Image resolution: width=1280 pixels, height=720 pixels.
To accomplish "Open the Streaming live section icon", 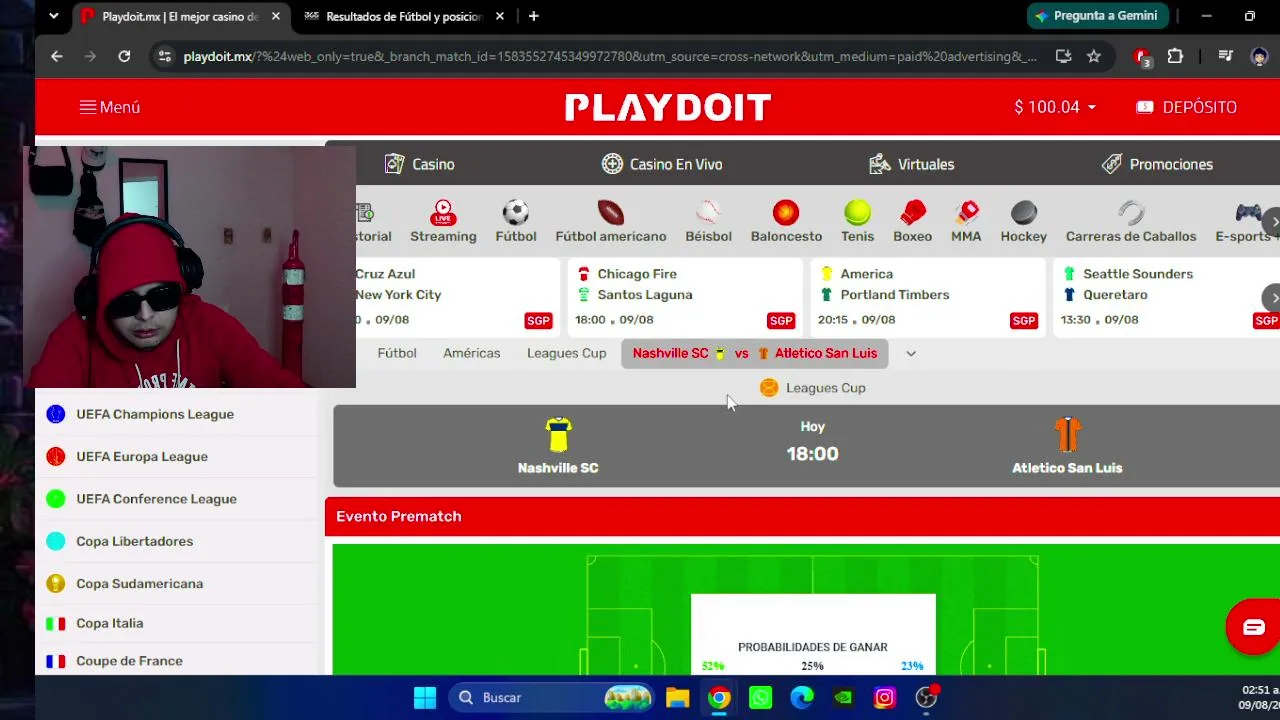I will coord(443,212).
